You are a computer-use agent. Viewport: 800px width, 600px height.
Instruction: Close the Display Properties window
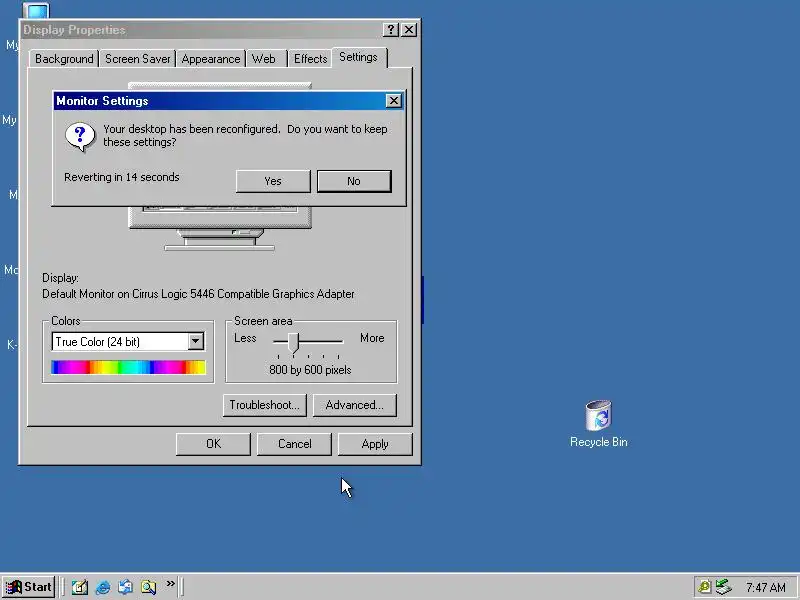pyautogui.click(x=409, y=30)
